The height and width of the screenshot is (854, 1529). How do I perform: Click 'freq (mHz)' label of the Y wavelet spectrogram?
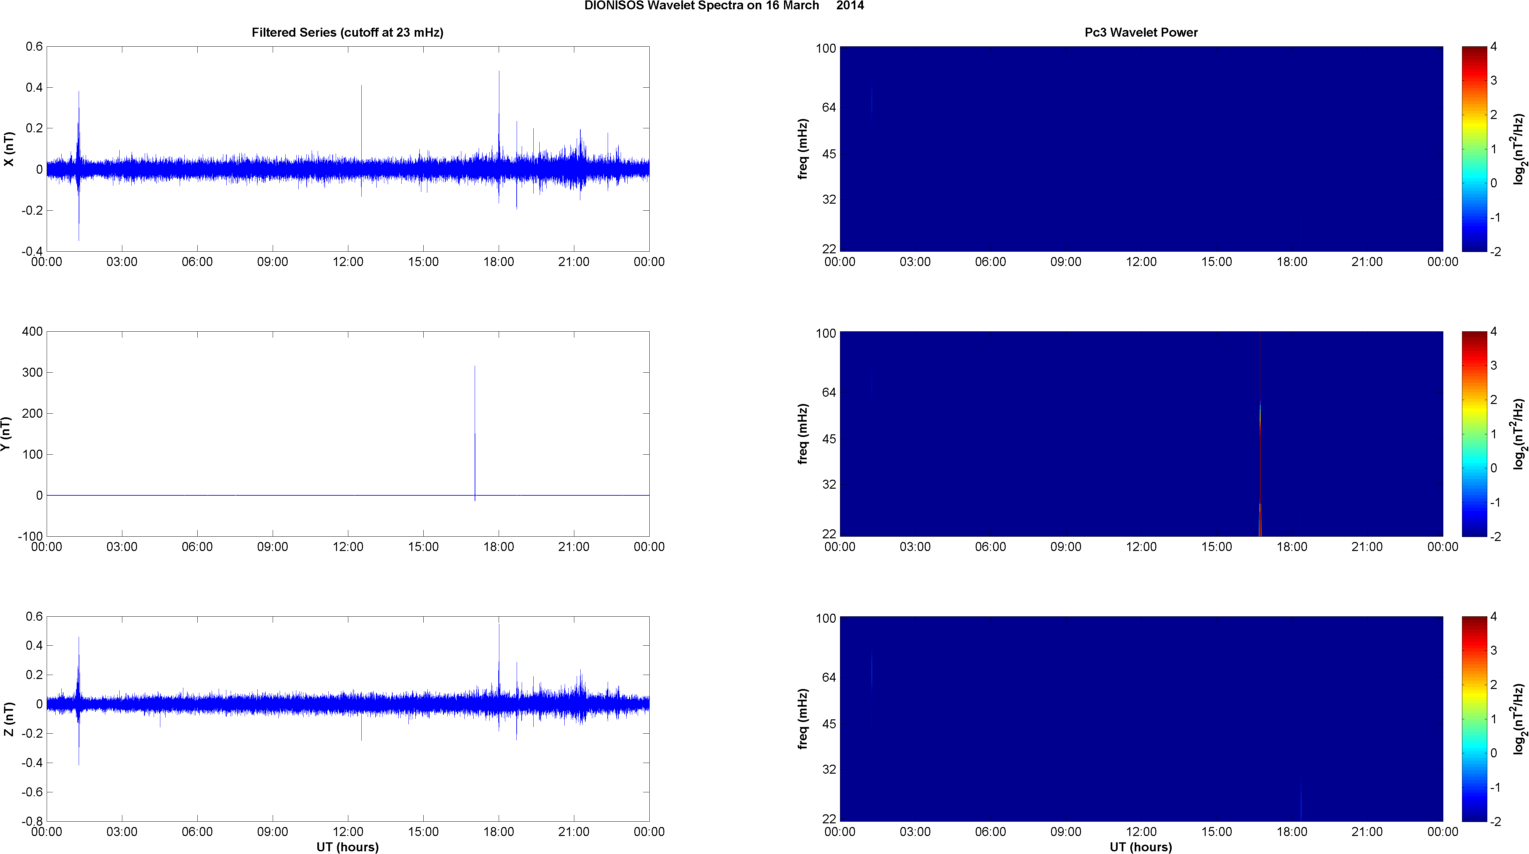803,434
